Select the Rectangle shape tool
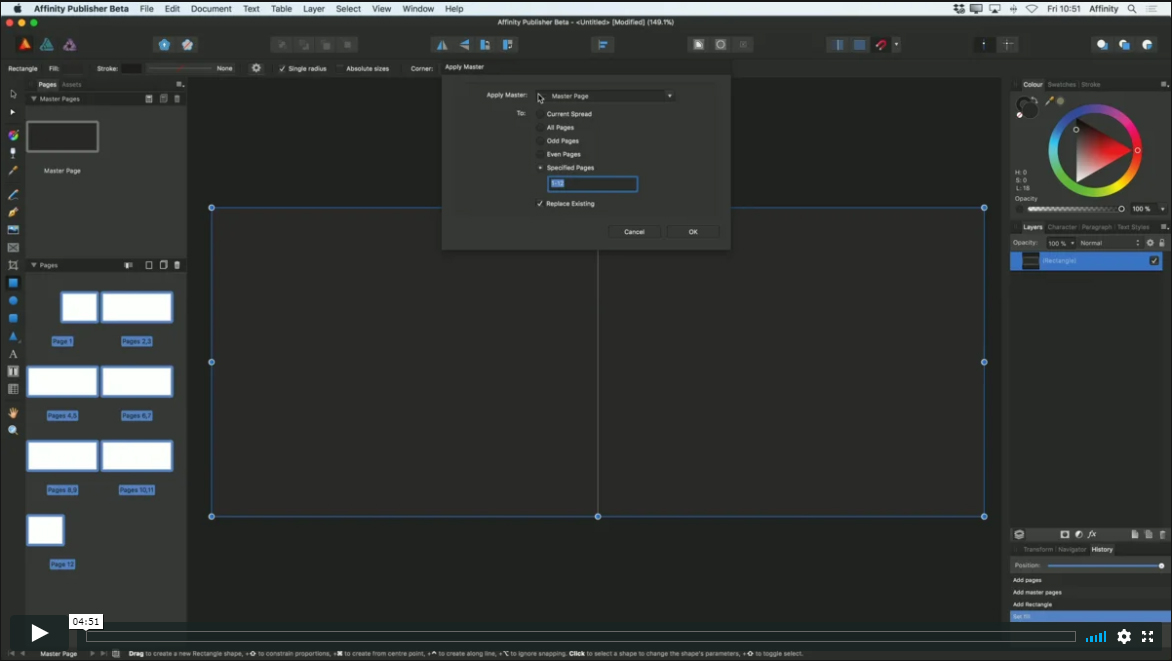The image size is (1172, 661). tap(13, 283)
